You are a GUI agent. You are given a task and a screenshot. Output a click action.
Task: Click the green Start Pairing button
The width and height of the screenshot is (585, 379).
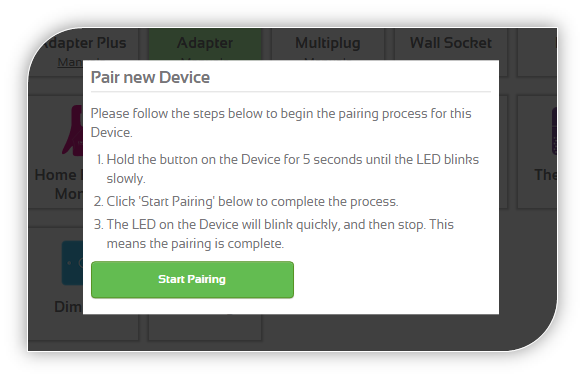pyautogui.click(x=192, y=279)
